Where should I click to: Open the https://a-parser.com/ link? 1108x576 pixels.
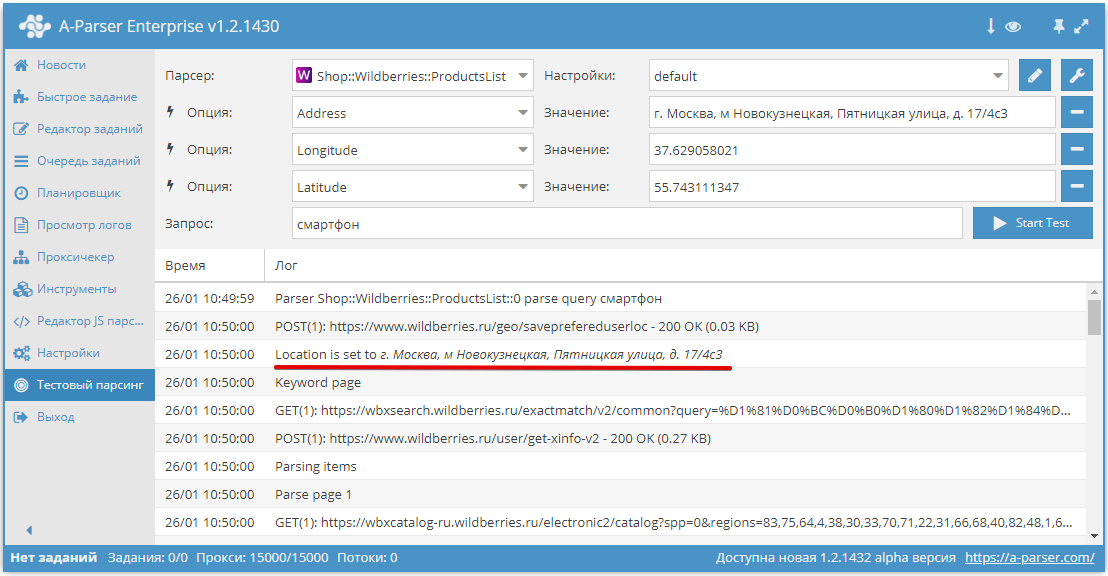click(x=1029, y=558)
